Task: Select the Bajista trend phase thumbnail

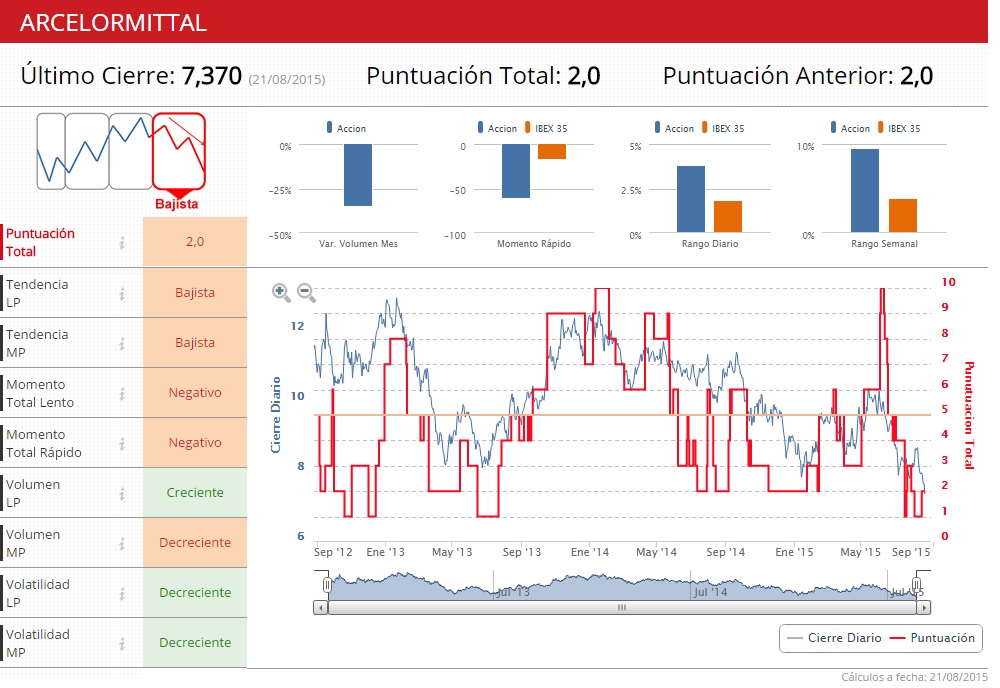Action: (179, 152)
